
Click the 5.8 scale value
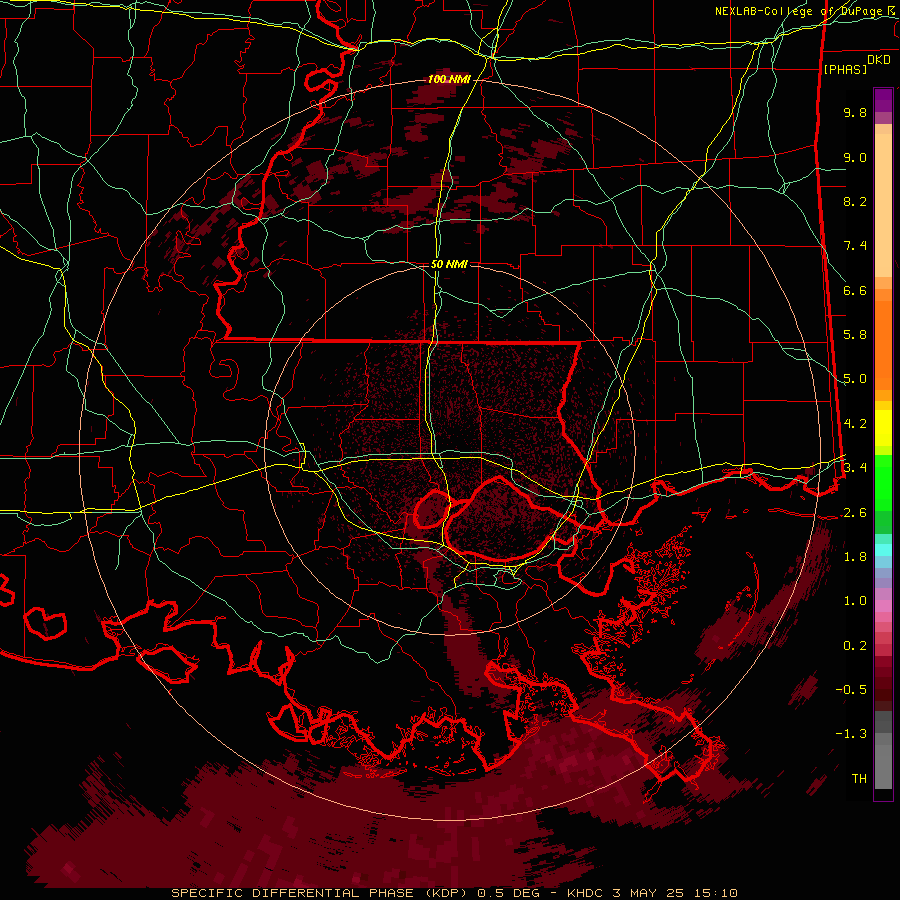855,335
